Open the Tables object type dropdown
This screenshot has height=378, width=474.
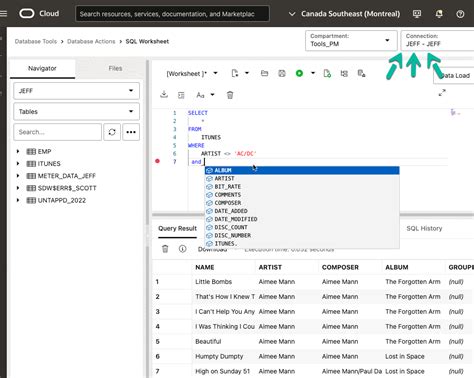click(76, 111)
